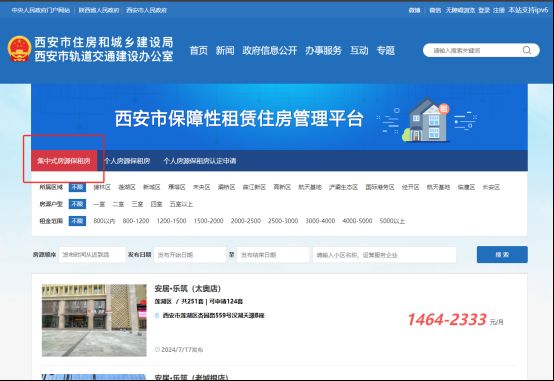The height and width of the screenshot is (381, 554).
Task: Pick the 3000-4000 rent range
Action: click(x=320, y=221)
